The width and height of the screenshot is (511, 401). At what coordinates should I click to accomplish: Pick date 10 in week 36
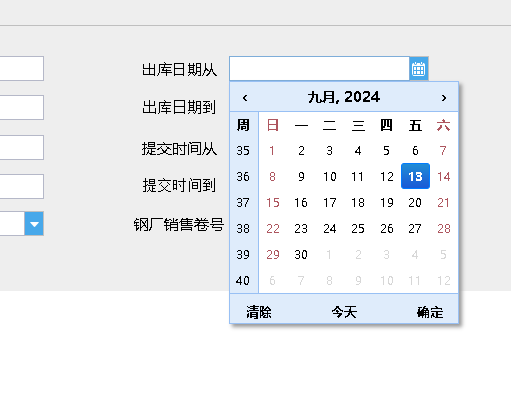[x=329, y=176]
